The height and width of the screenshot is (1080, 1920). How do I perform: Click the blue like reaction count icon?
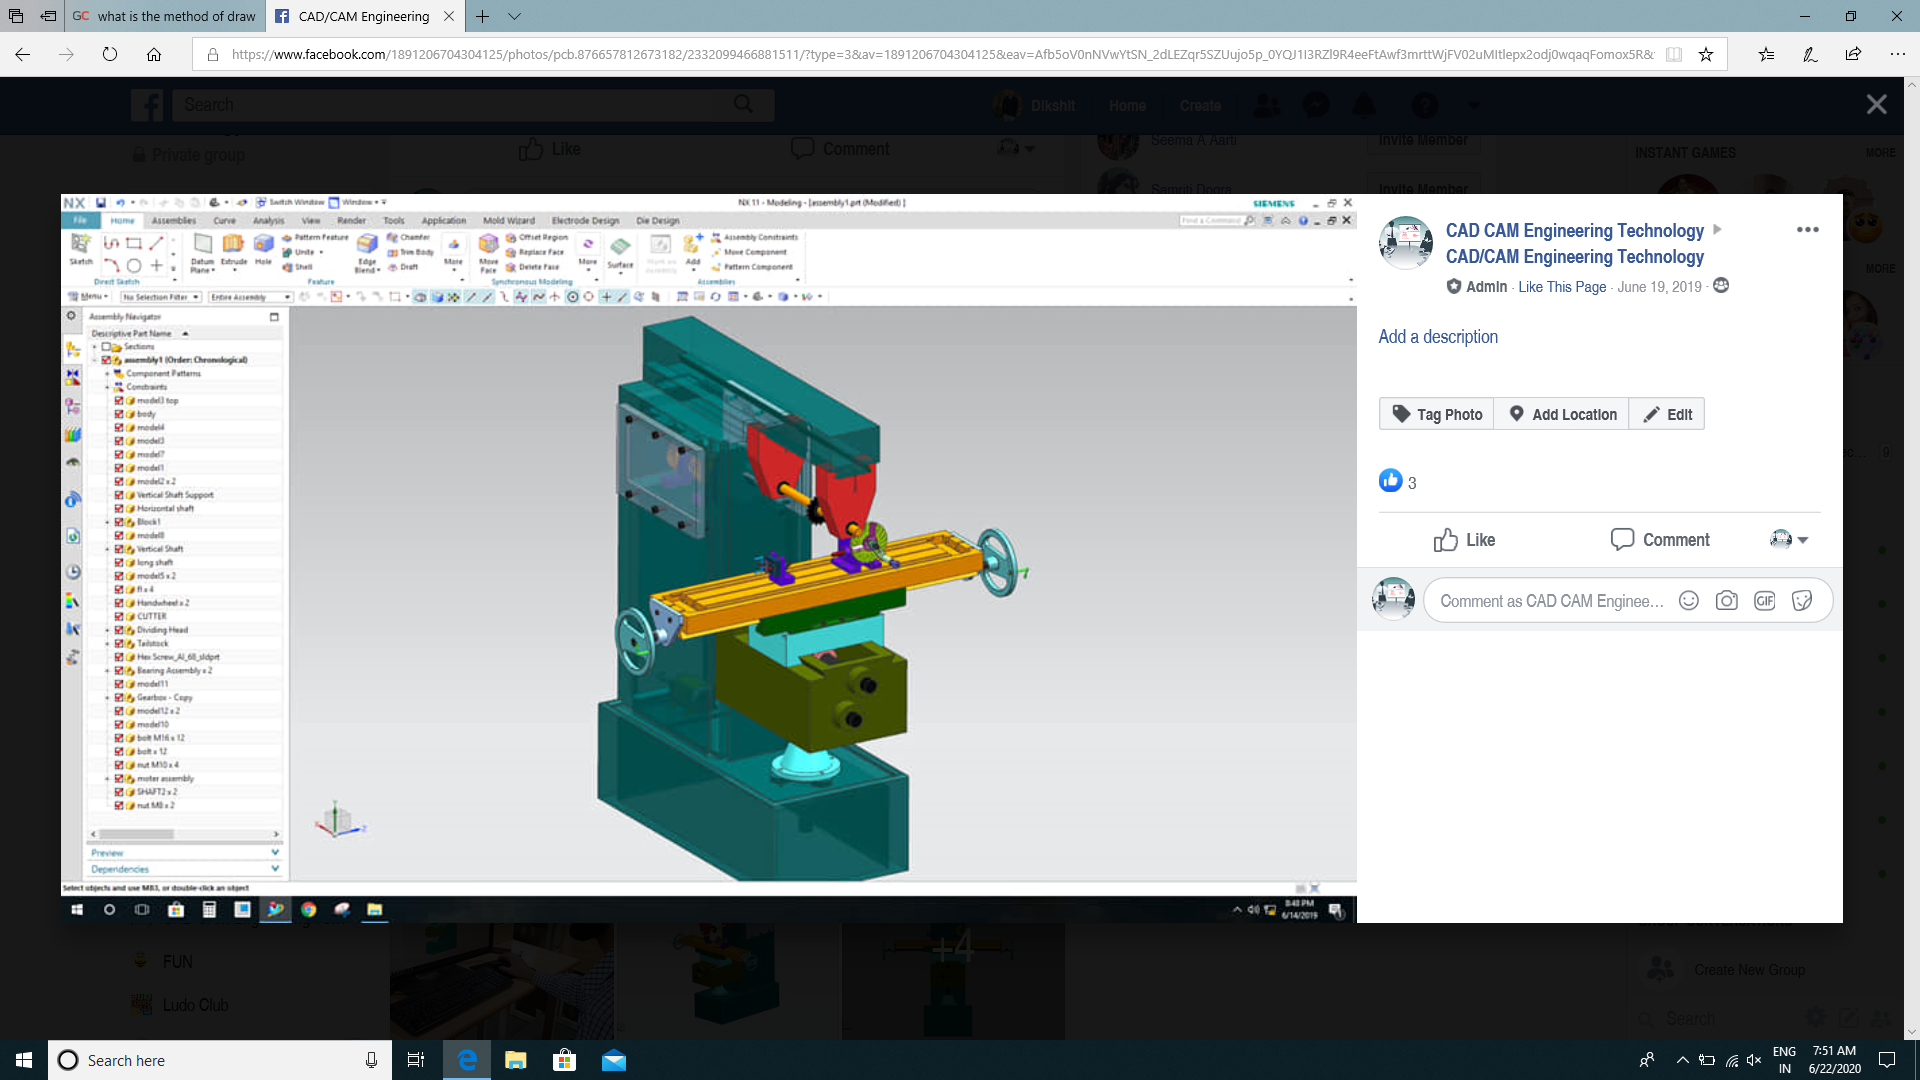[1390, 481]
